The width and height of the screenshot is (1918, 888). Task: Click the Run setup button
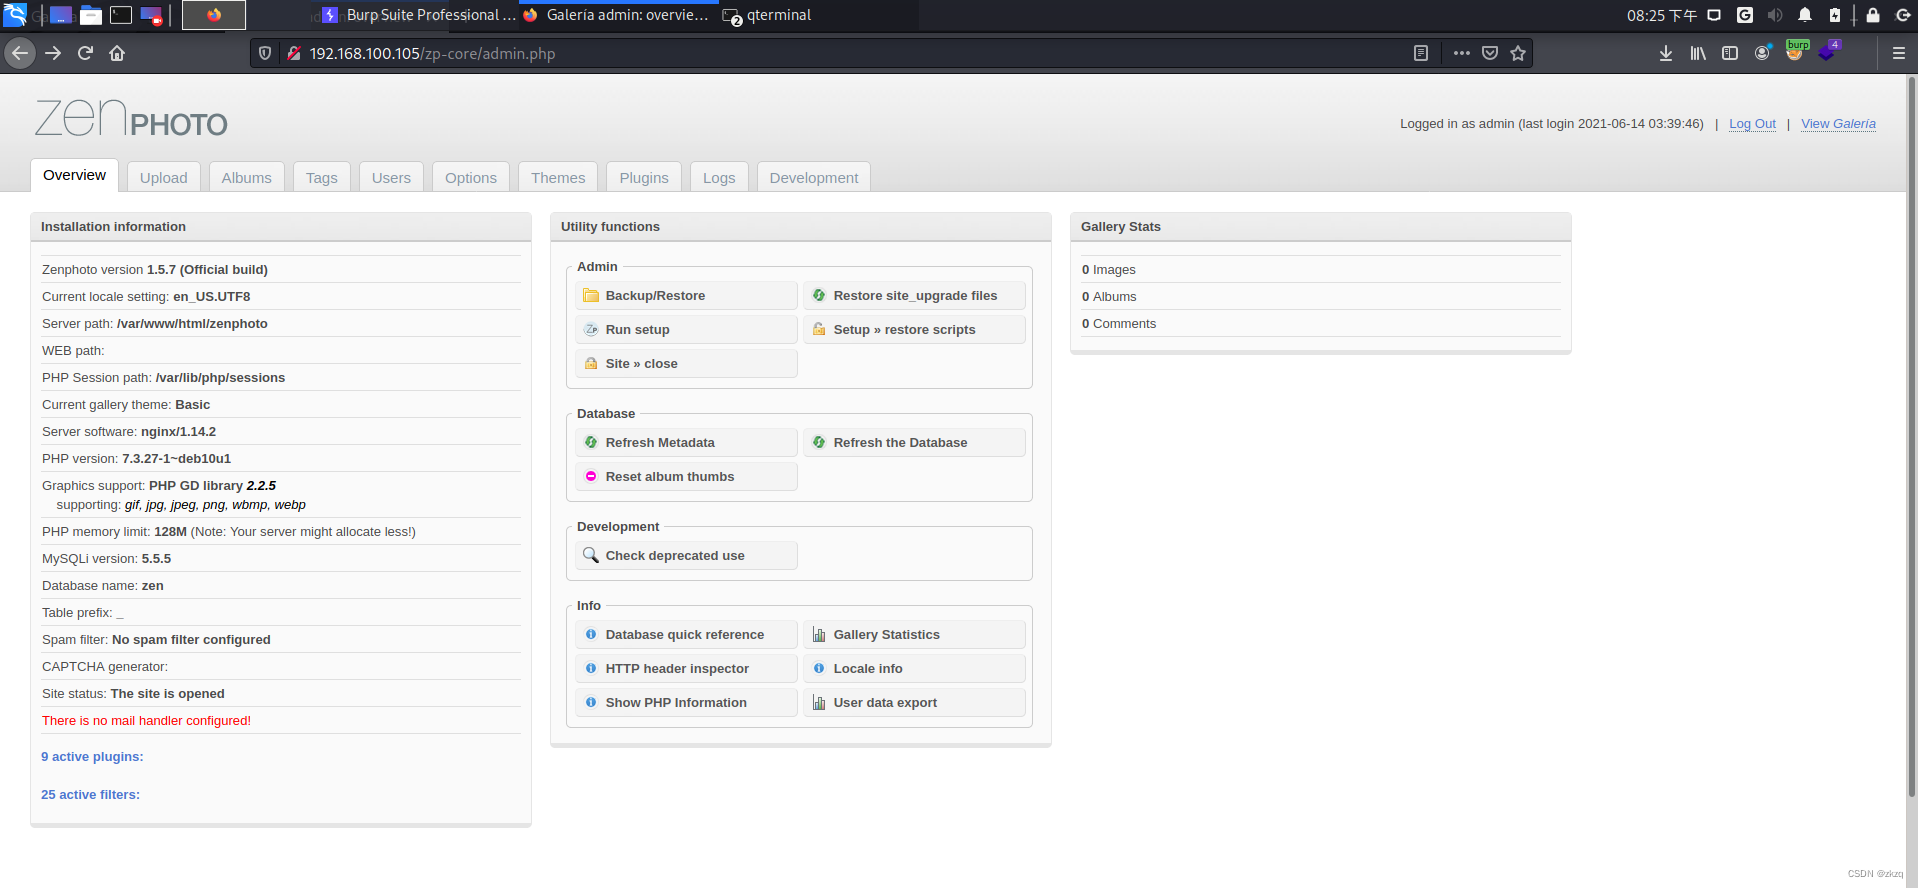click(686, 329)
